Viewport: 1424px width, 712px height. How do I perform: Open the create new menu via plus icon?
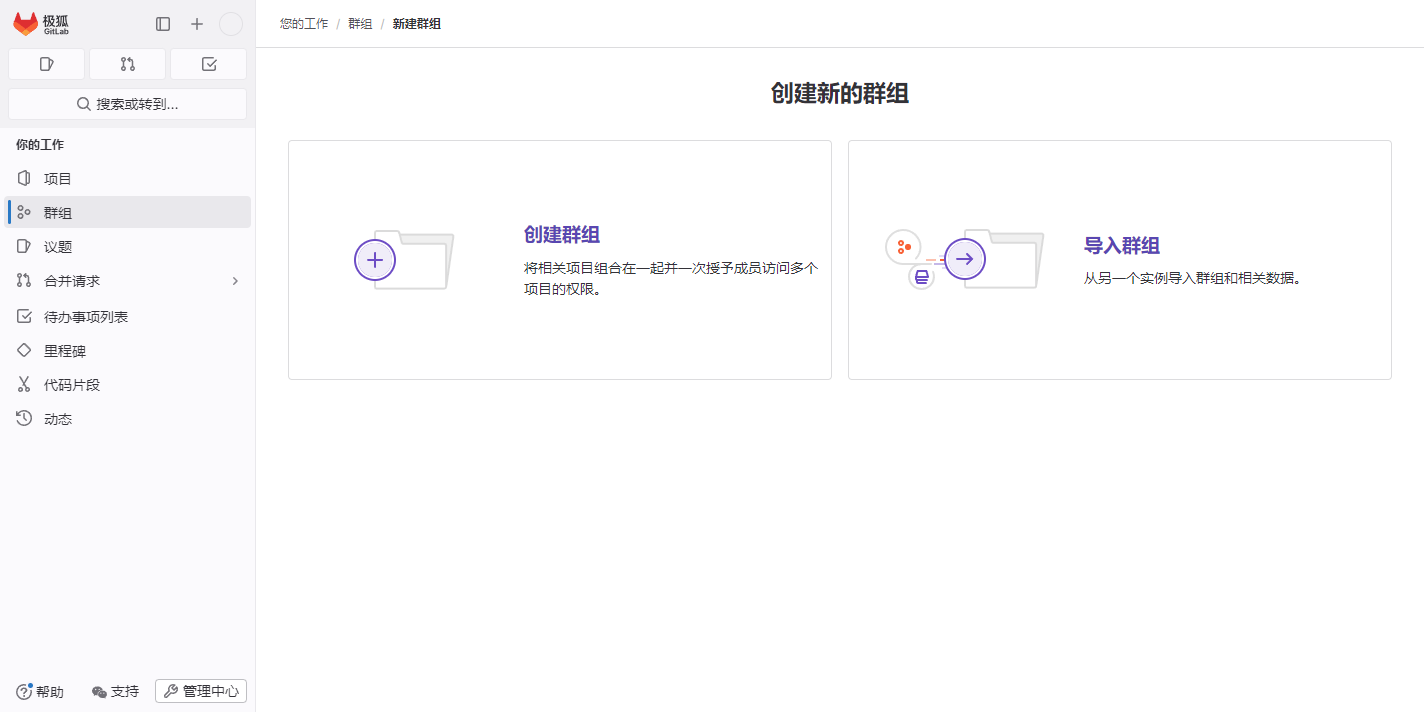196,23
